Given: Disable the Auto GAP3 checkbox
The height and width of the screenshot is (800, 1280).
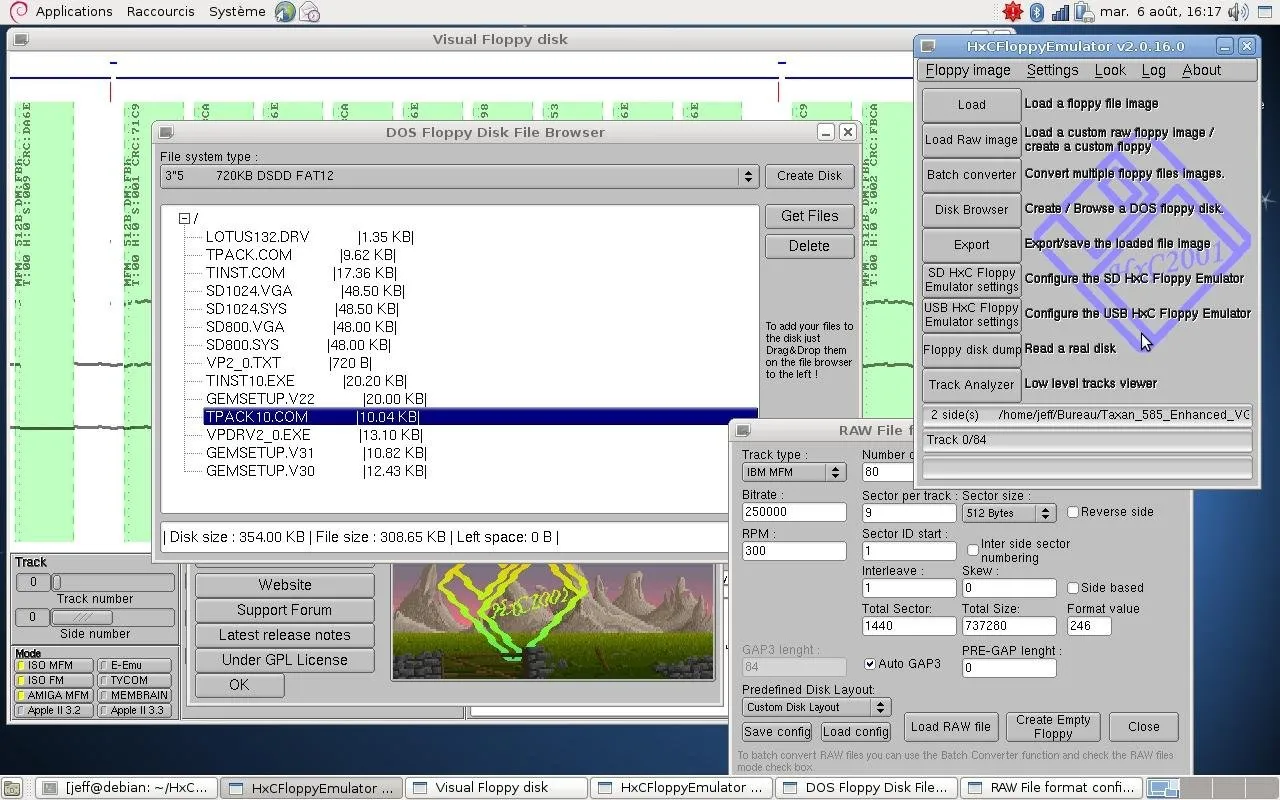Looking at the screenshot, I should tap(869, 663).
